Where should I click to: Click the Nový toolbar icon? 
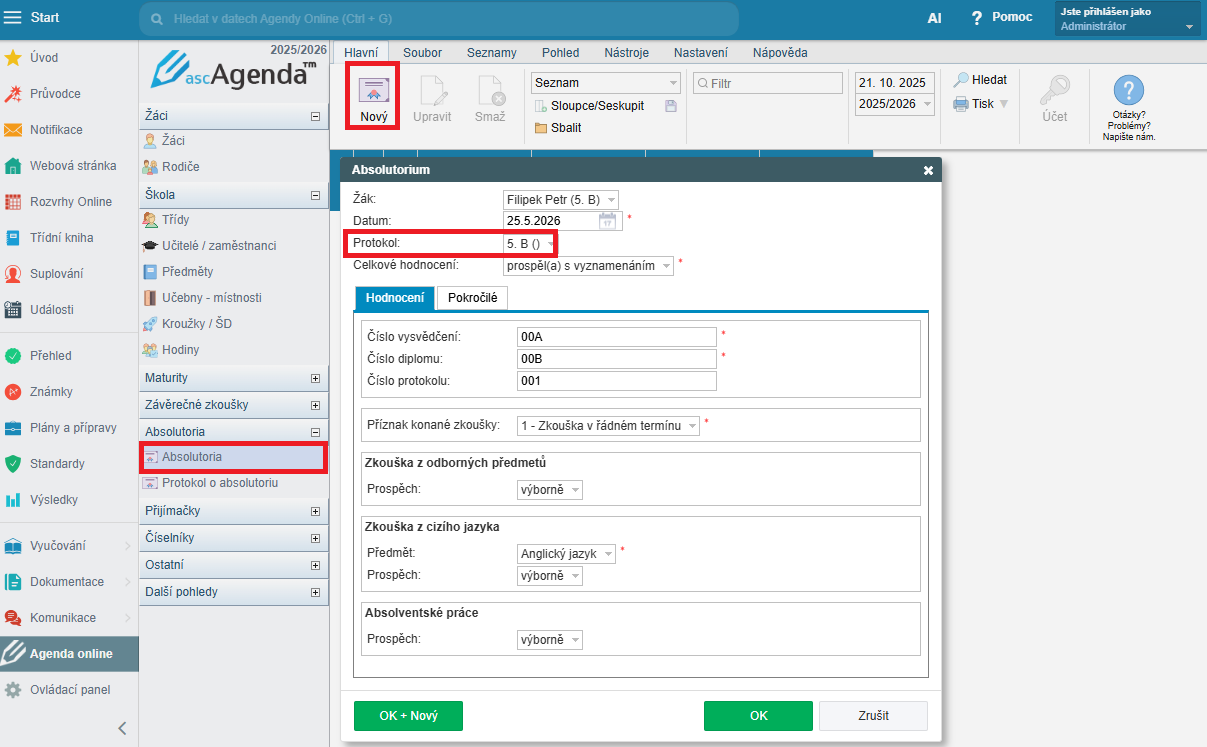point(373,89)
